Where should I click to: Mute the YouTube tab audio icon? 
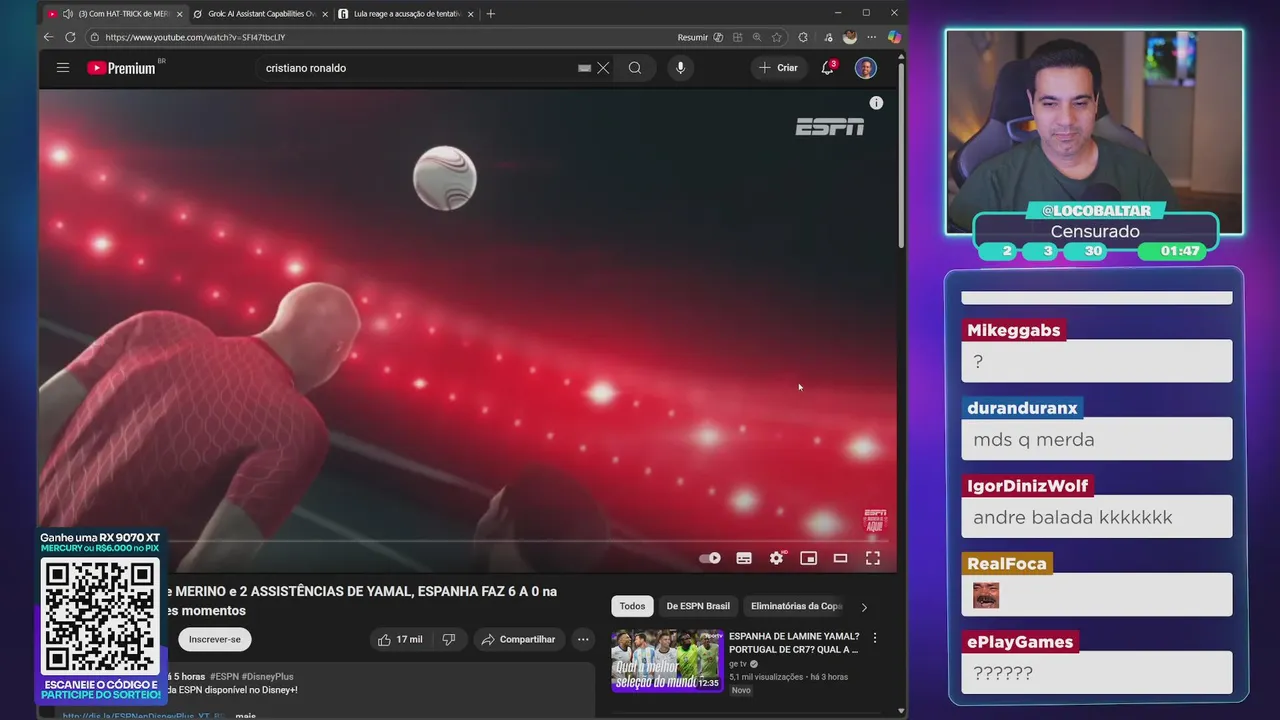pos(67,14)
